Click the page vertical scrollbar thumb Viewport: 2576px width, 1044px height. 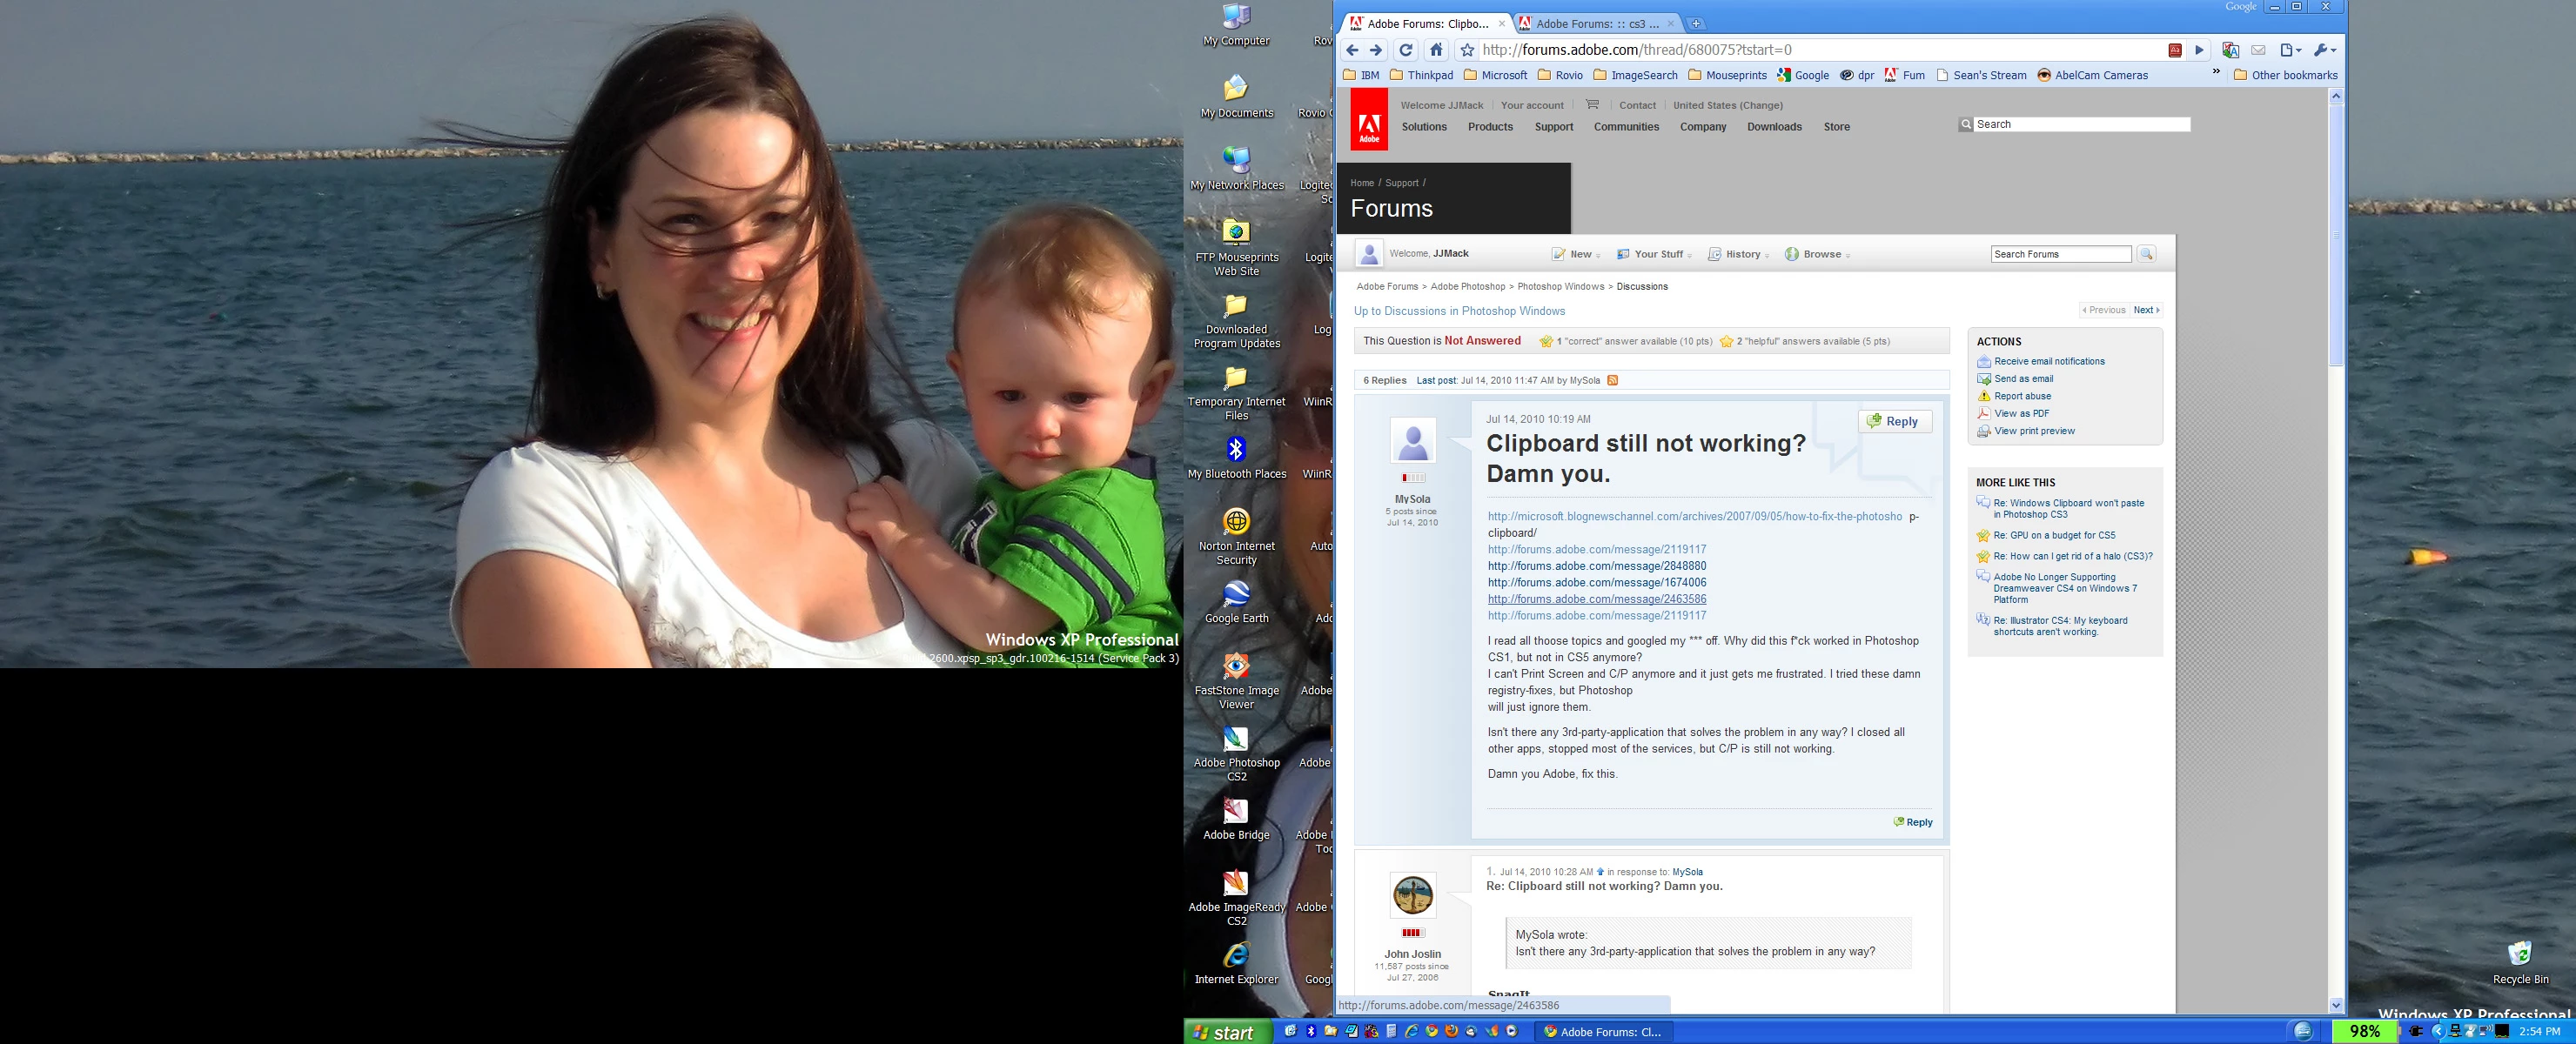click(x=2336, y=235)
